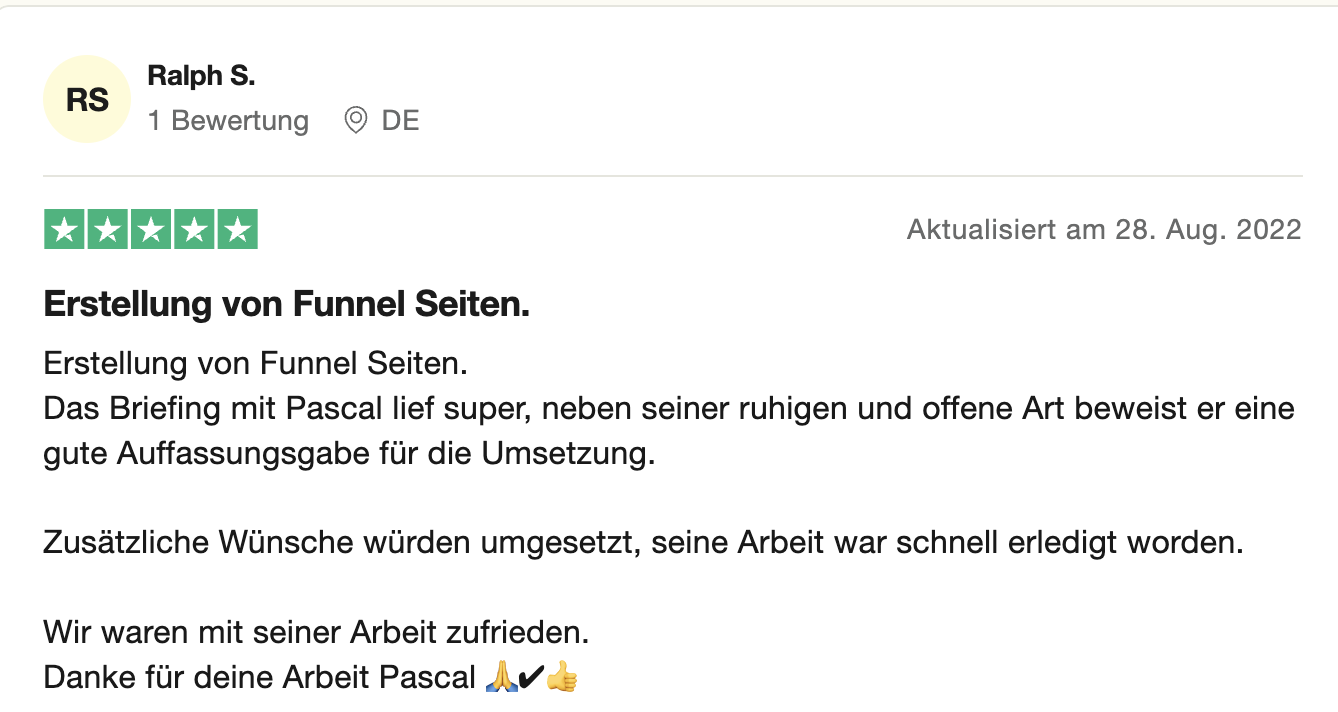The height and width of the screenshot is (712, 1338).
Task: Click the black check mark emoji
Action: (x=532, y=679)
